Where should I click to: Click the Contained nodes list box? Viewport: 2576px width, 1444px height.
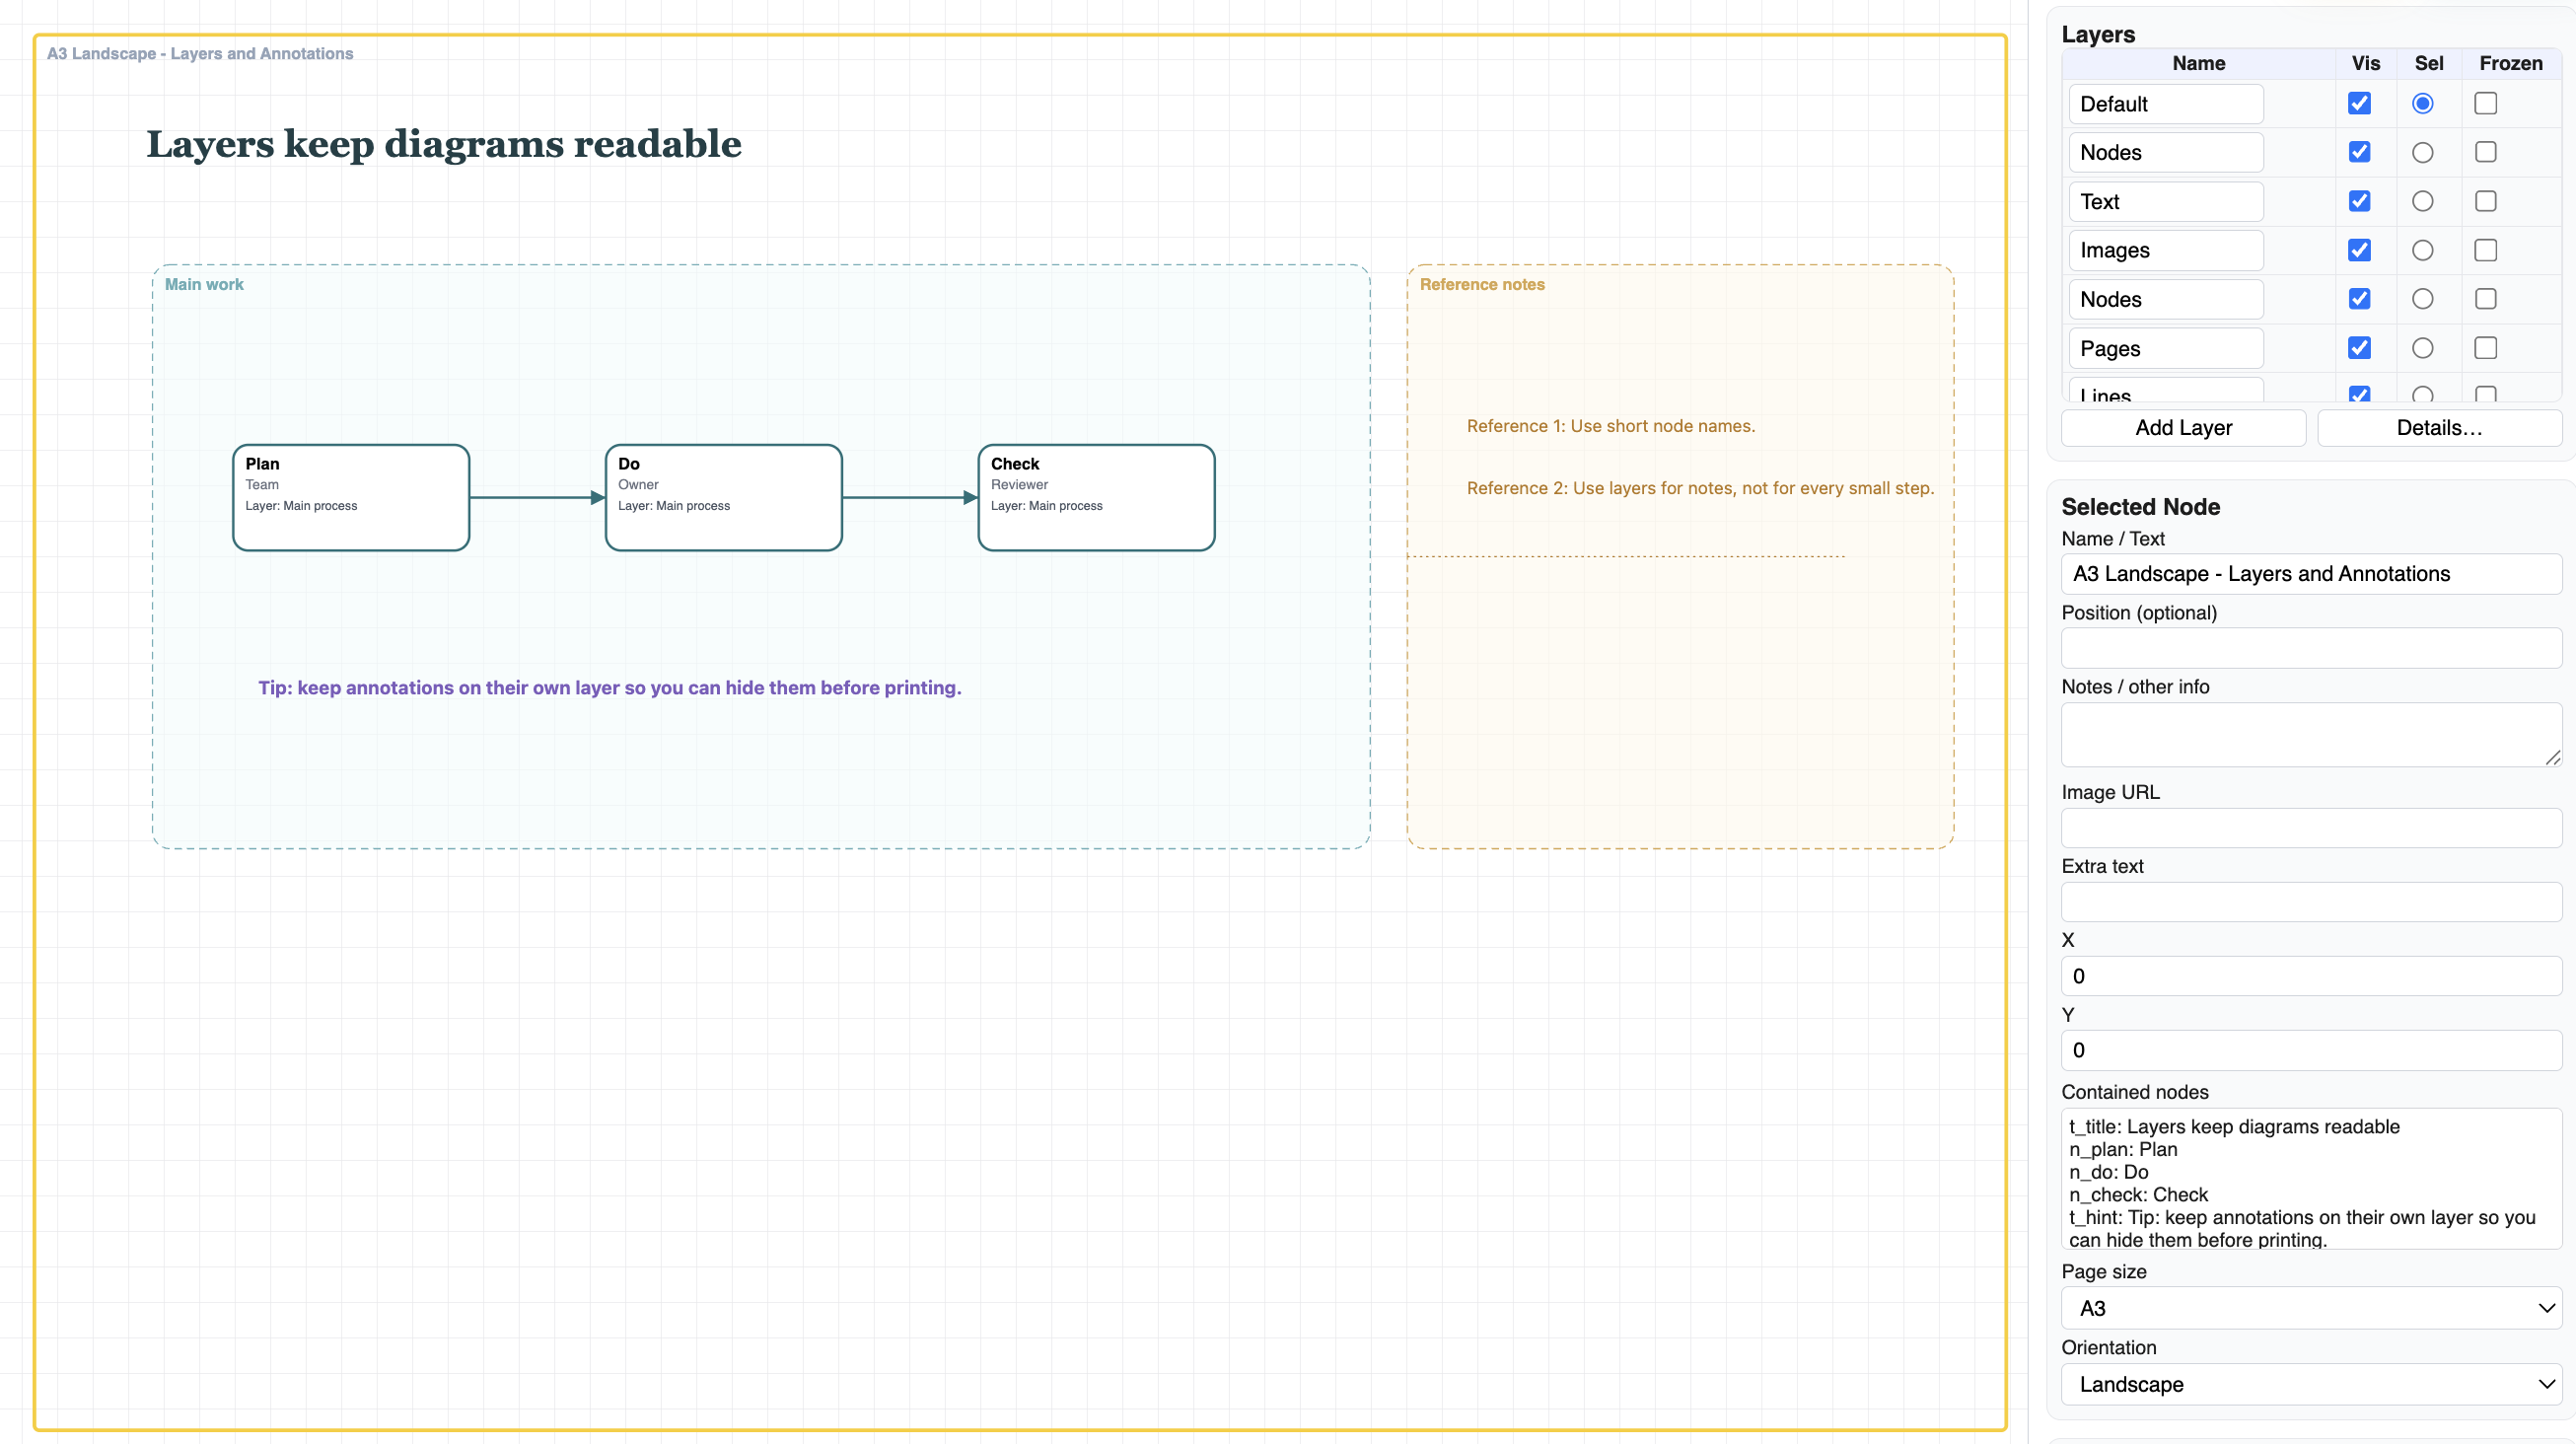2311,1179
